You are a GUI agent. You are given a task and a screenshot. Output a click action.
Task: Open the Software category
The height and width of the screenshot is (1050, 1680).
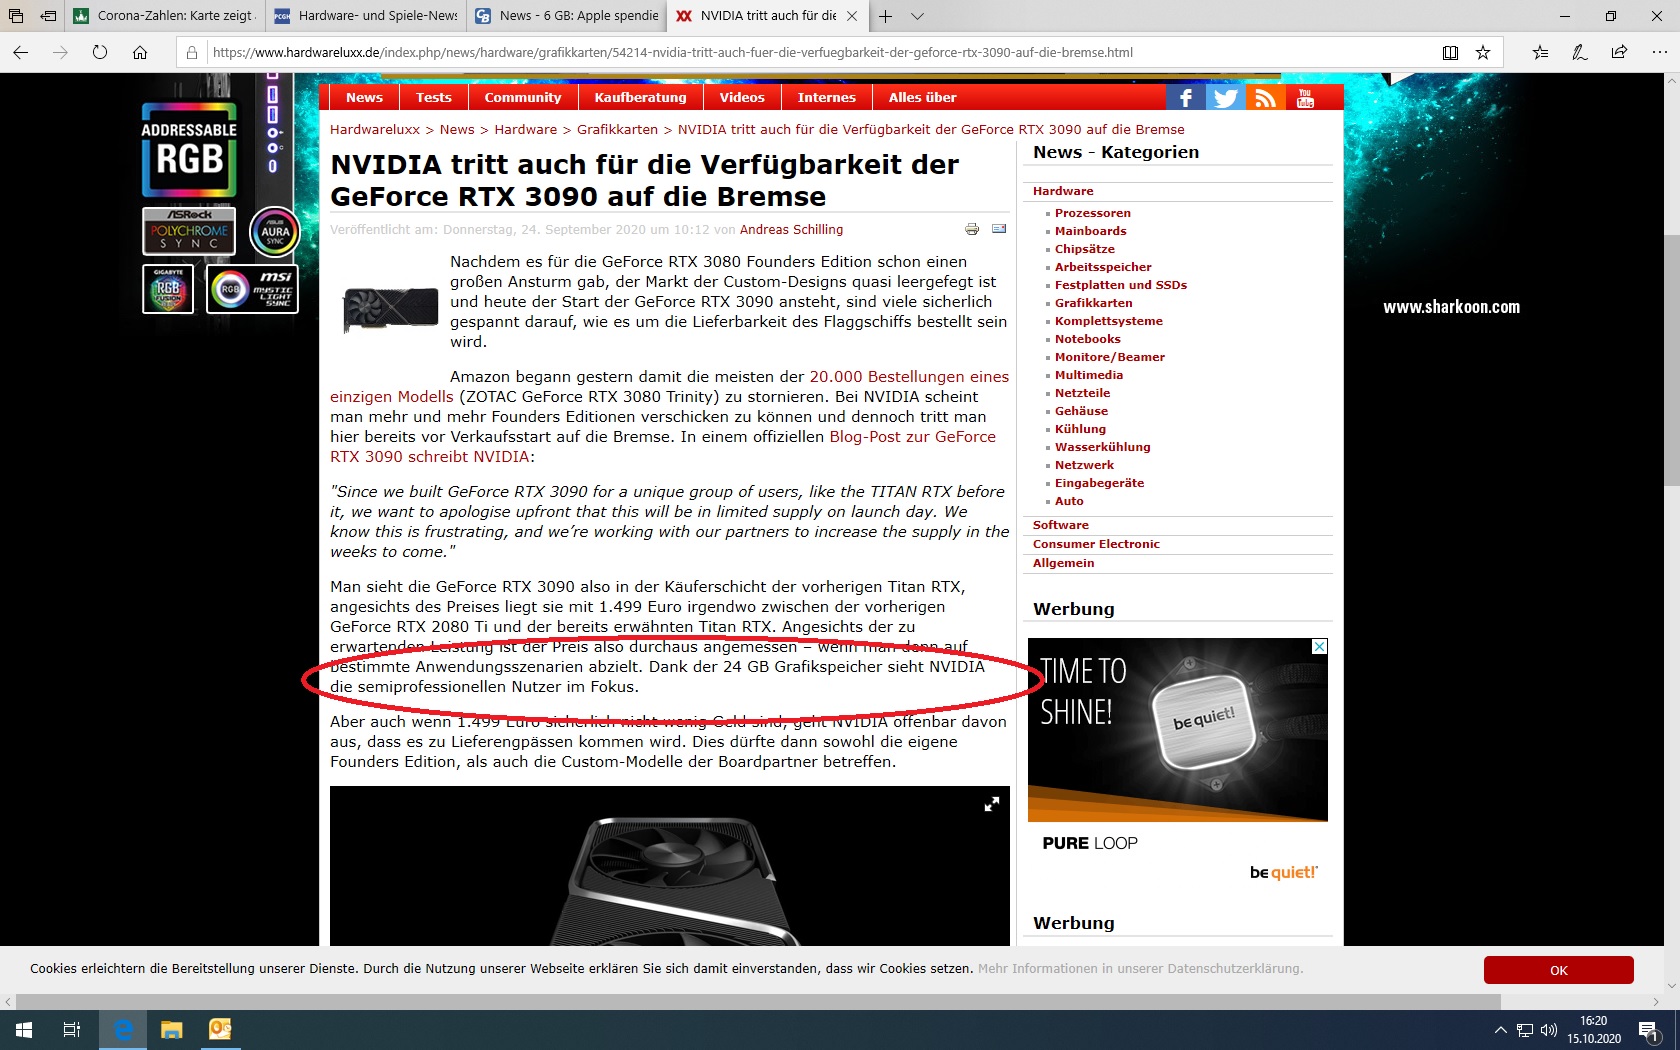tap(1060, 525)
